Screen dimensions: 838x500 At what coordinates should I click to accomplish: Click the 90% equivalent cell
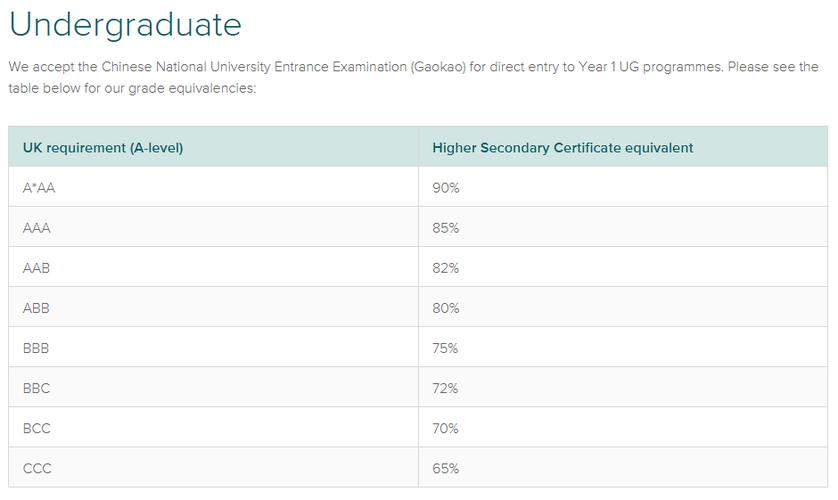click(x=623, y=188)
